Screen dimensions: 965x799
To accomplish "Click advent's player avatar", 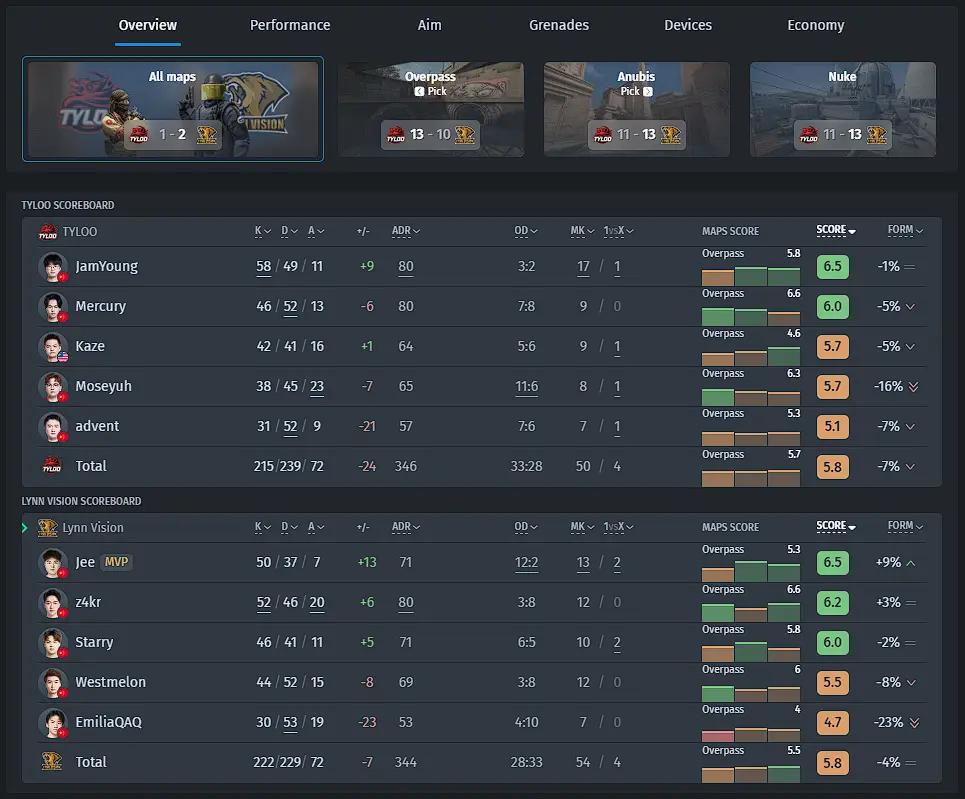I will click(53, 427).
